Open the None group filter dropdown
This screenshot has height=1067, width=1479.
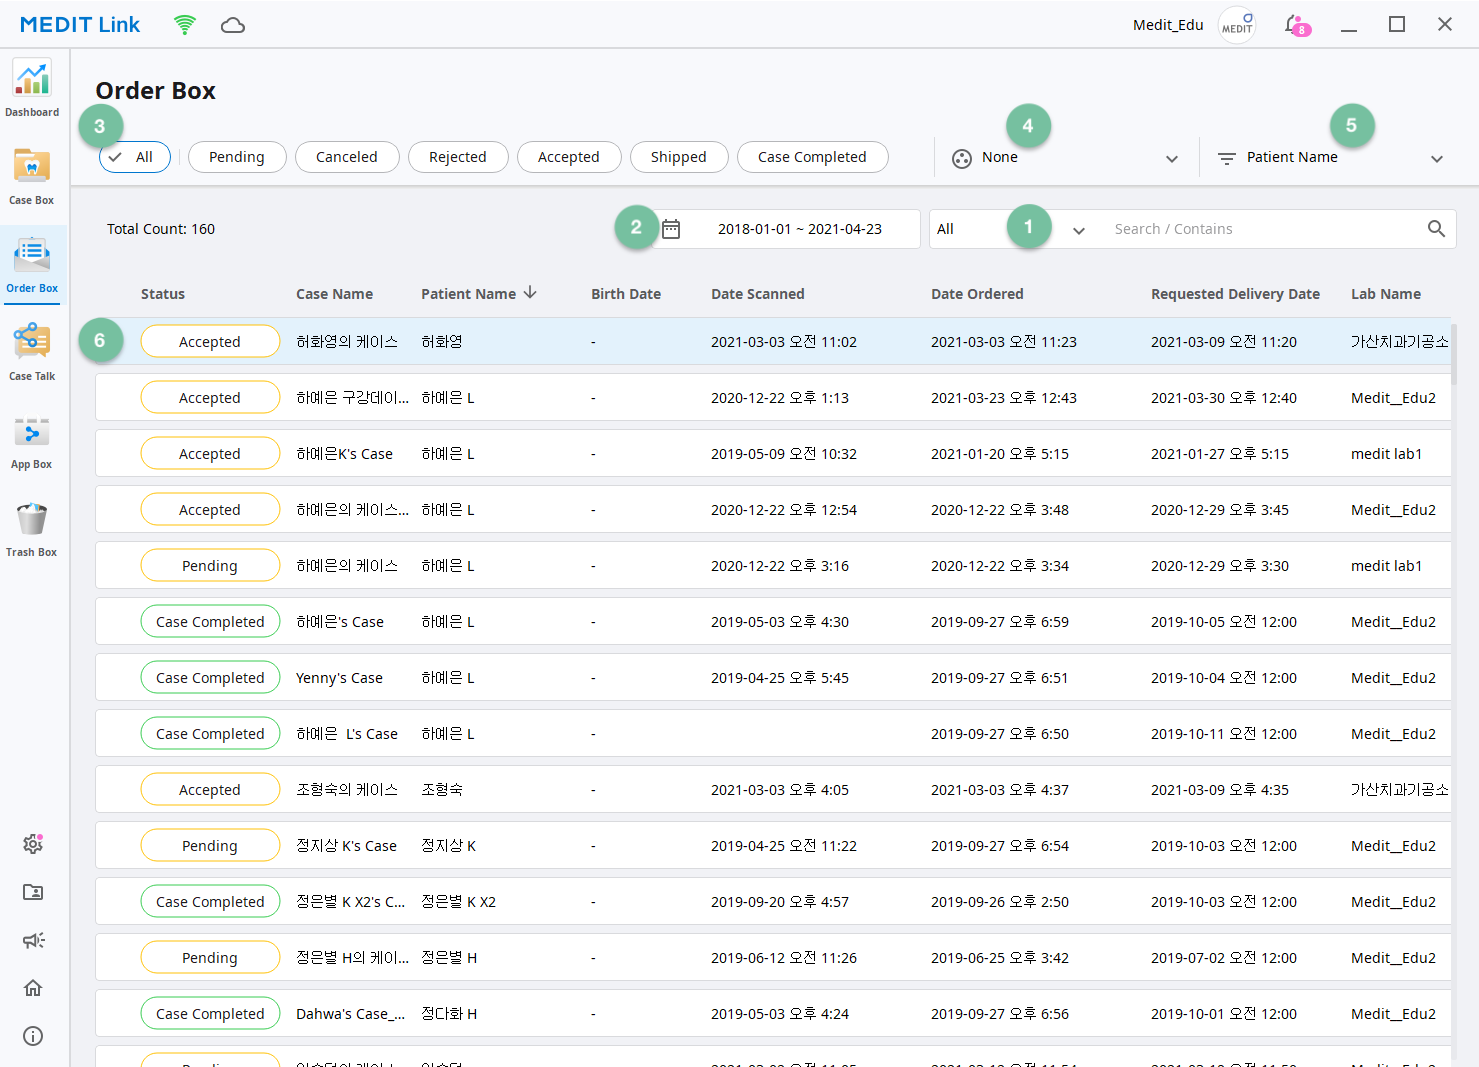(1065, 157)
